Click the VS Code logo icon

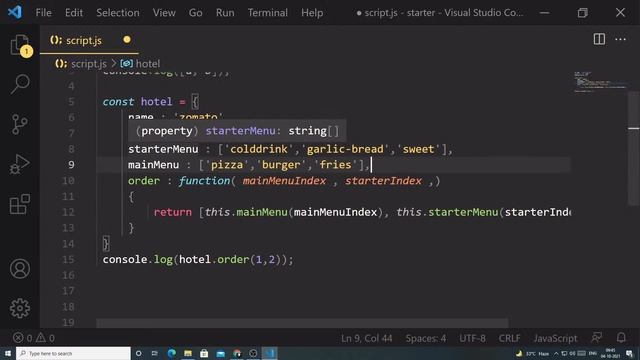click(x=15, y=12)
